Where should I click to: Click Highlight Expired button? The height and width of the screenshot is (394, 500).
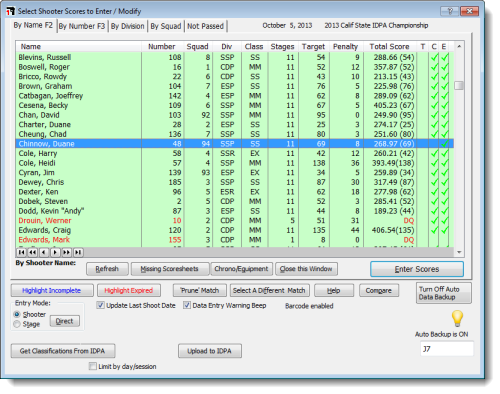(129, 290)
